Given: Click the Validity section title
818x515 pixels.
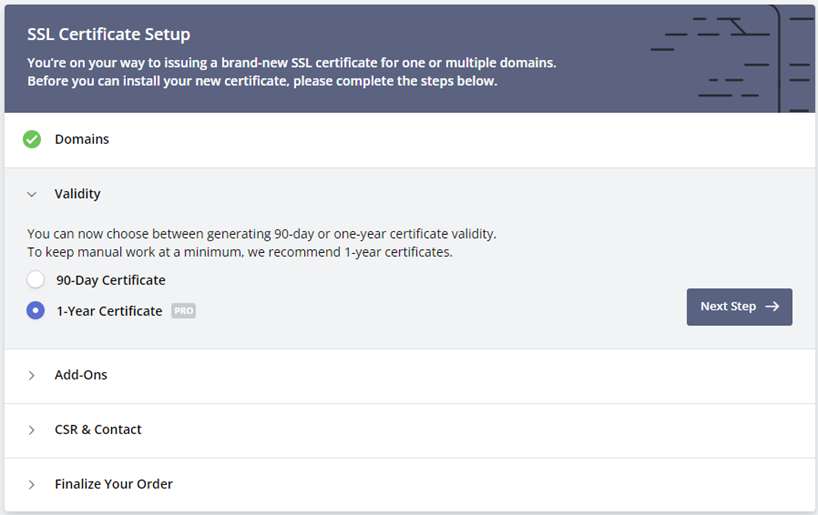Looking at the screenshot, I should (78, 194).
